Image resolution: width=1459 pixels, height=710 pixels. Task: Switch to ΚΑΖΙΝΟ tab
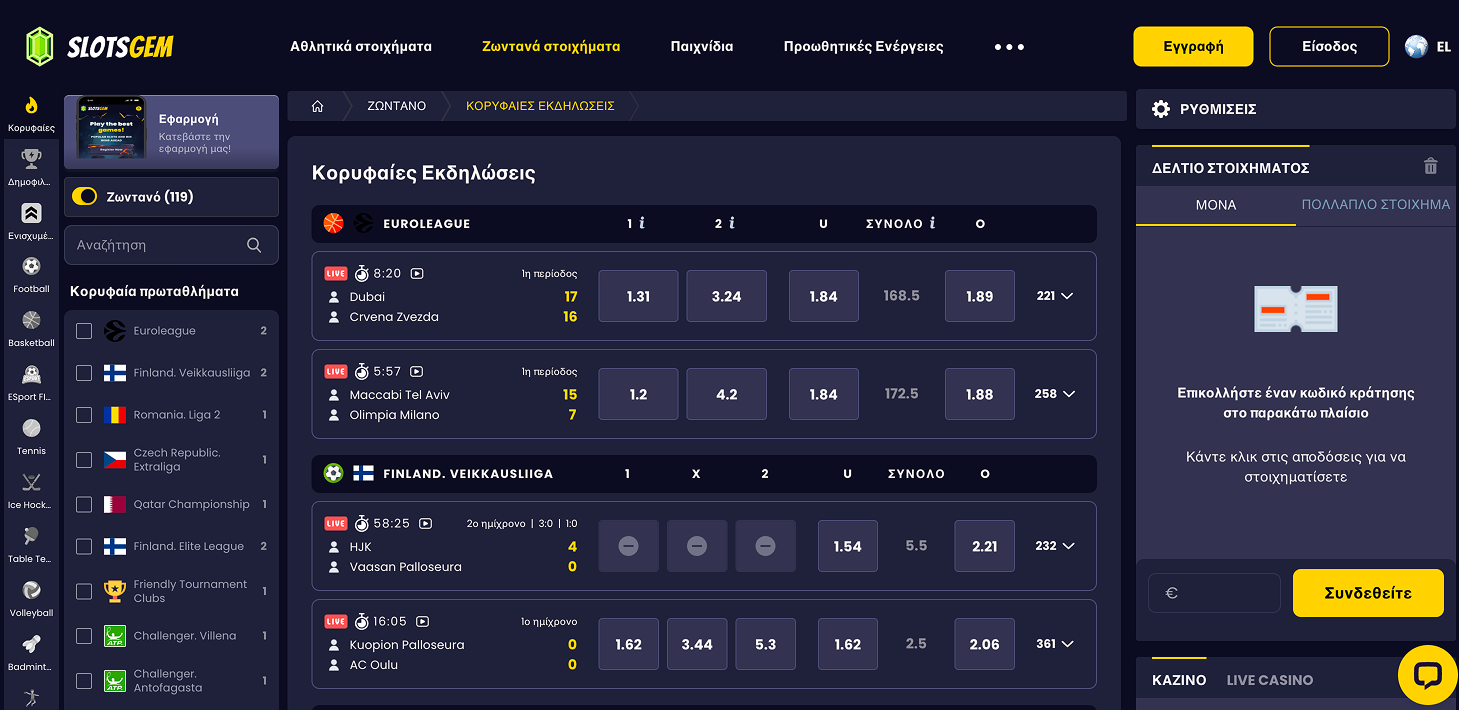click(x=1179, y=680)
